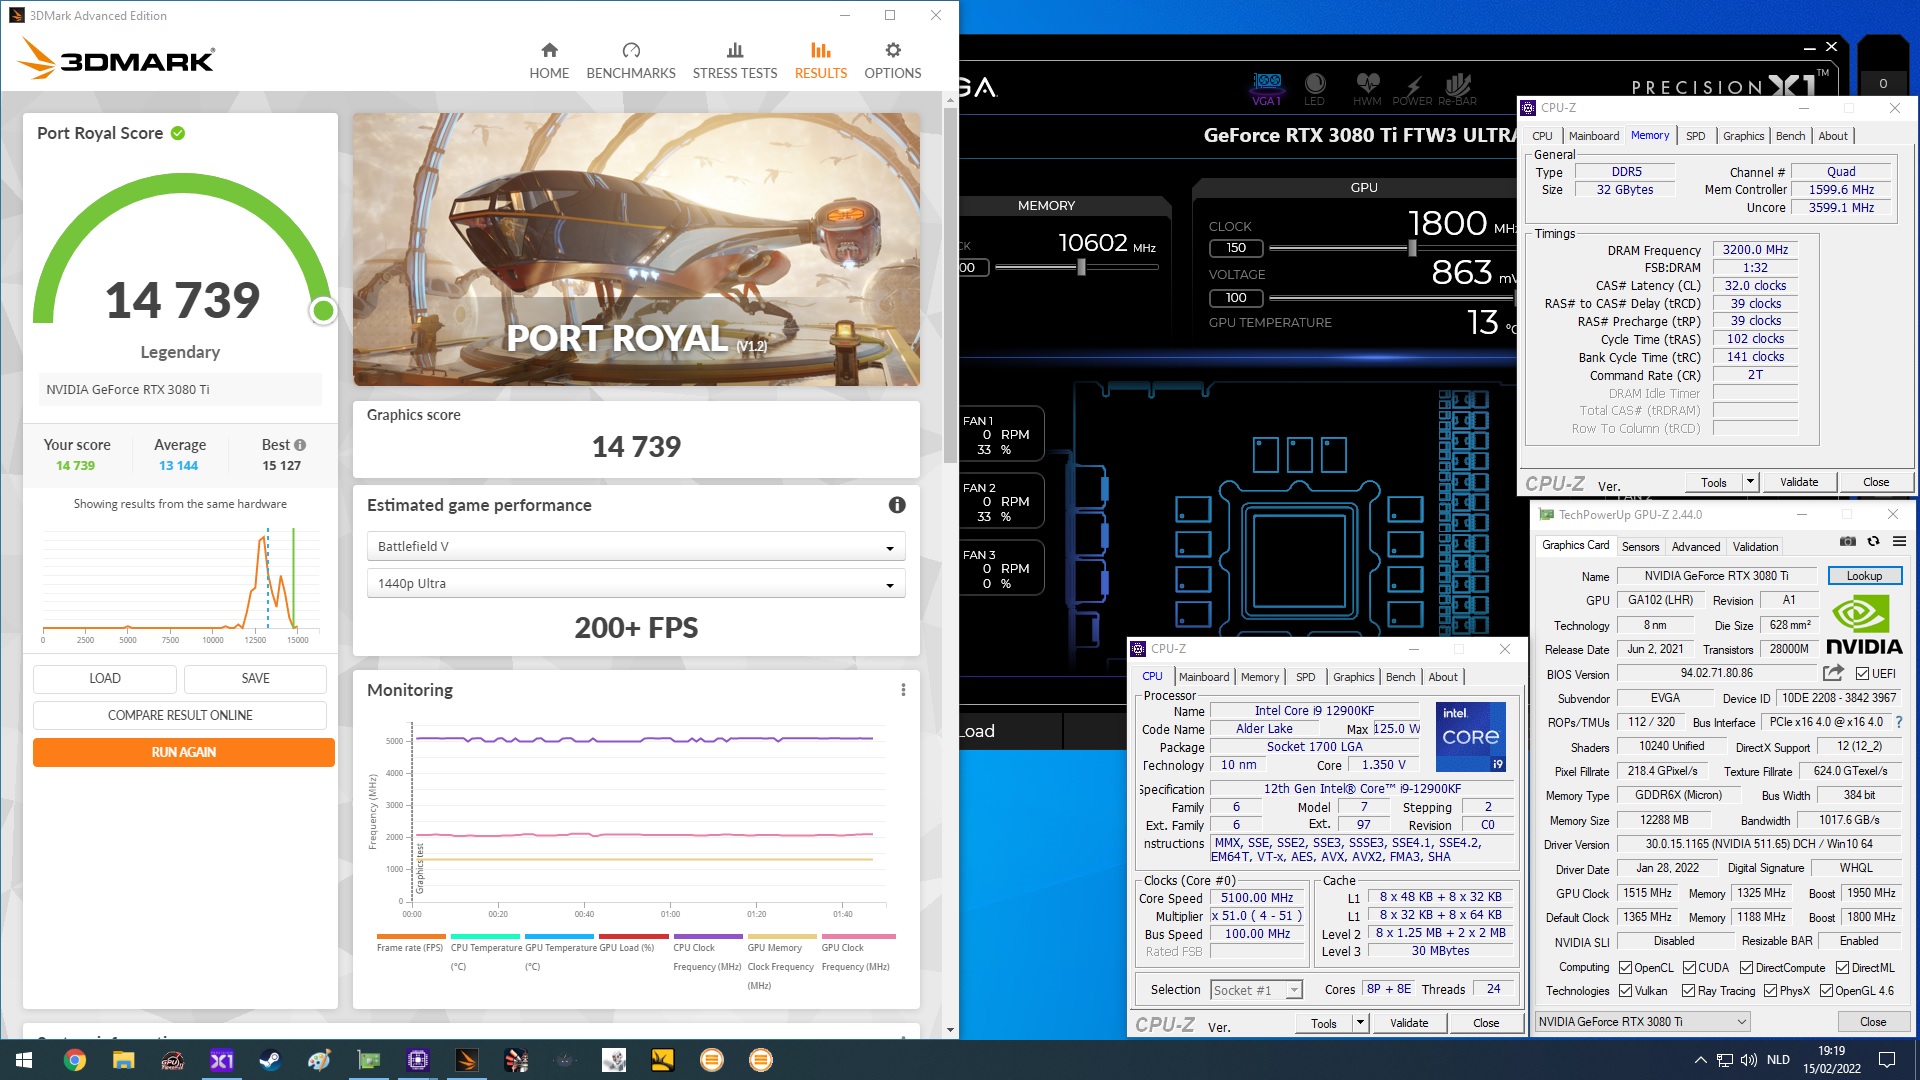1920x1080 pixels.
Task: Open the GPU-Z hamburger menu
Action: point(1899,541)
